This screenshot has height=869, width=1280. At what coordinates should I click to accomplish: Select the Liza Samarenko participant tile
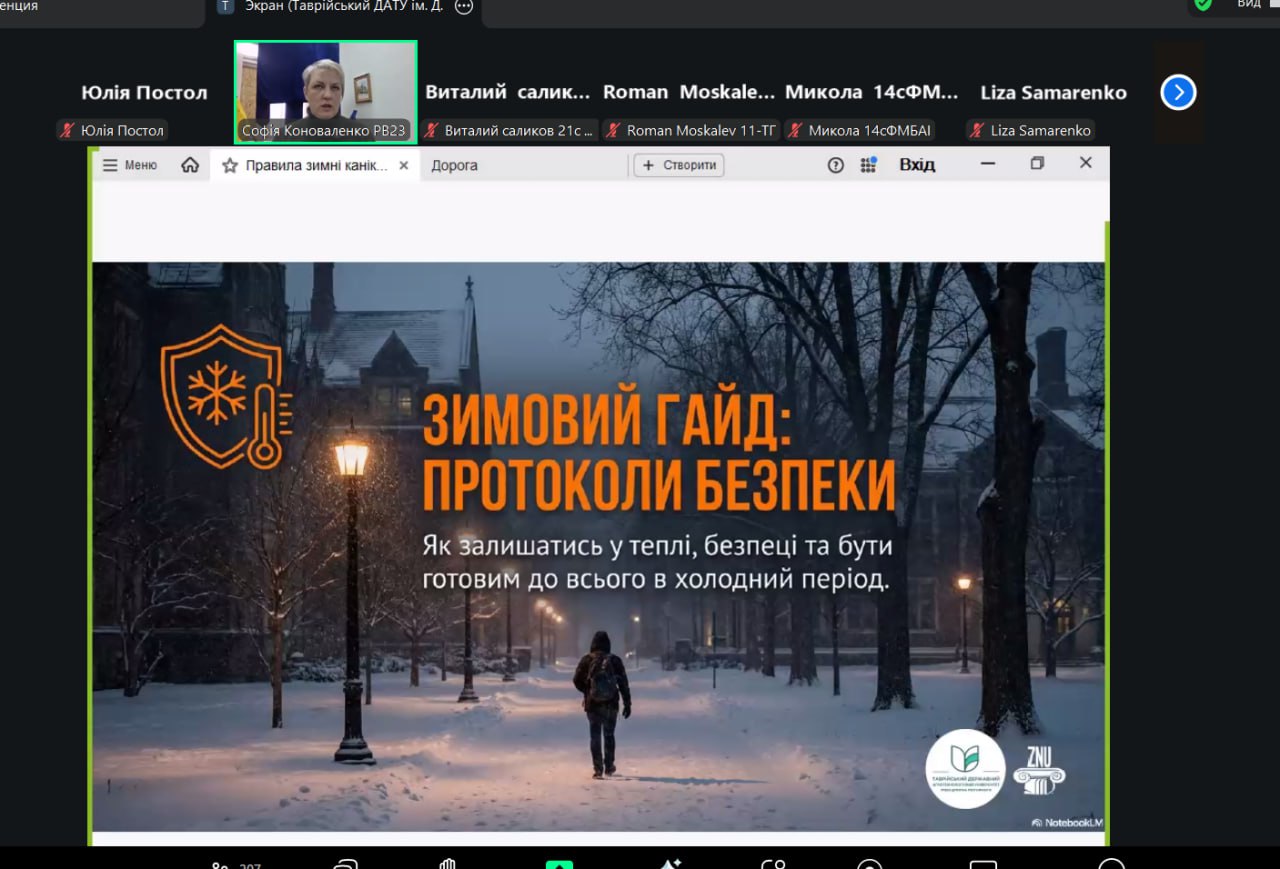click(1053, 93)
